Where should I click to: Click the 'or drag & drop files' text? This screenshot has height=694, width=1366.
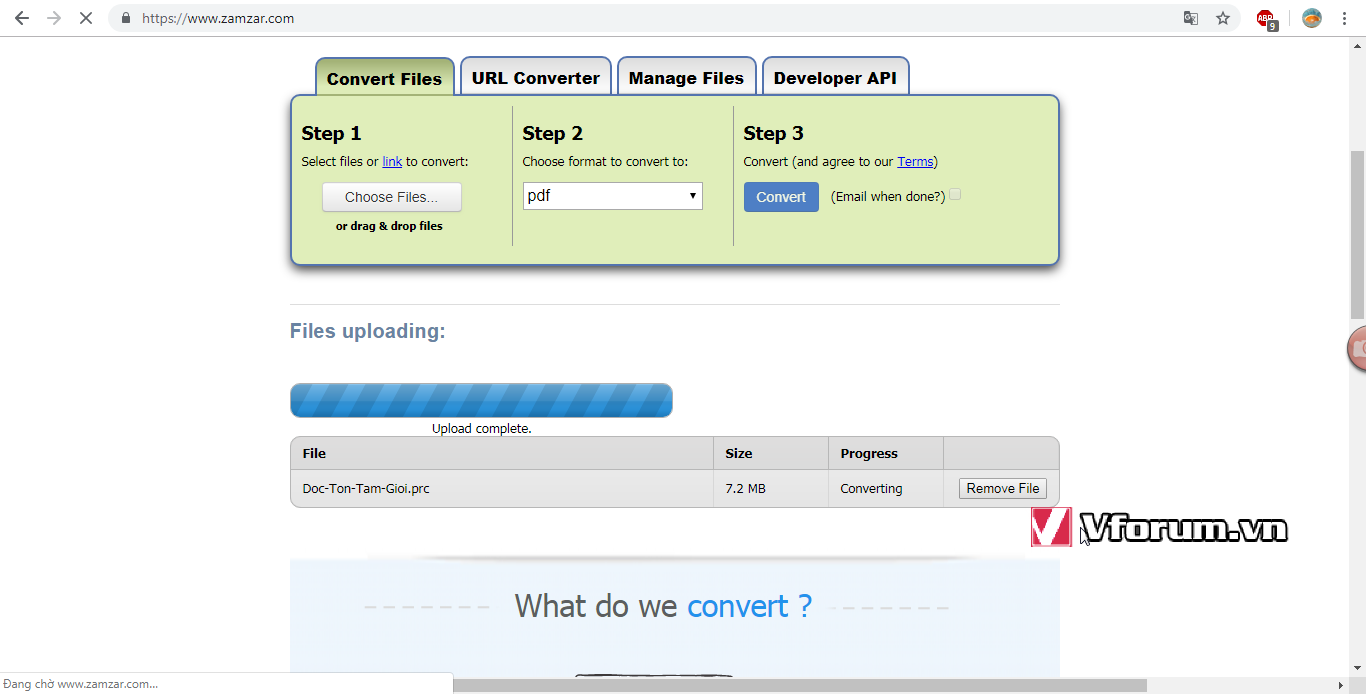[389, 226]
